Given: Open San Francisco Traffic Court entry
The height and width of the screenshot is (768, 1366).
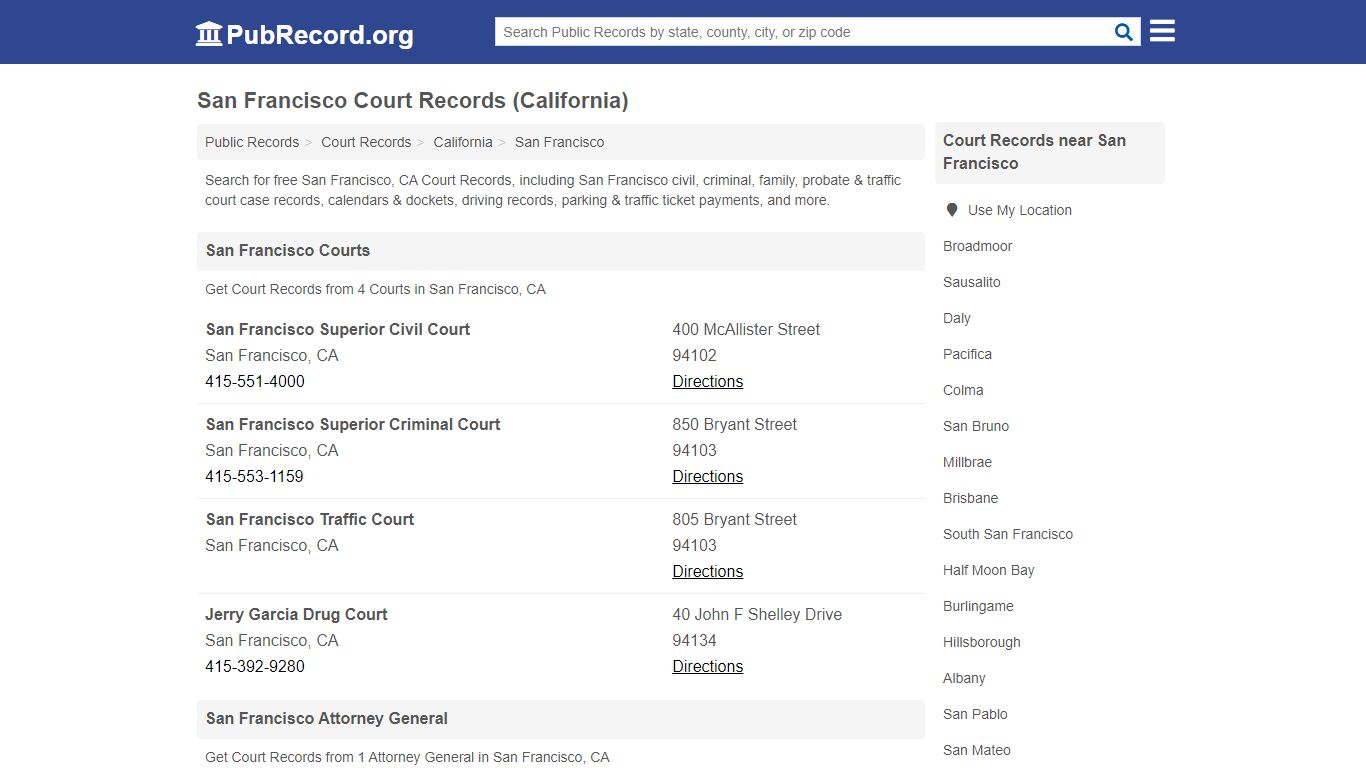Looking at the screenshot, I should click(x=310, y=519).
